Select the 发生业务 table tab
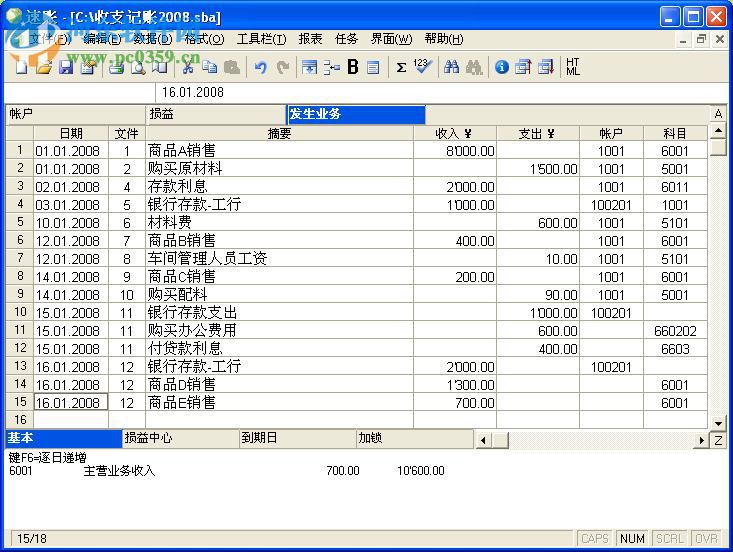Image resolution: width=733 pixels, height=552 pixels. coord(356,114)
